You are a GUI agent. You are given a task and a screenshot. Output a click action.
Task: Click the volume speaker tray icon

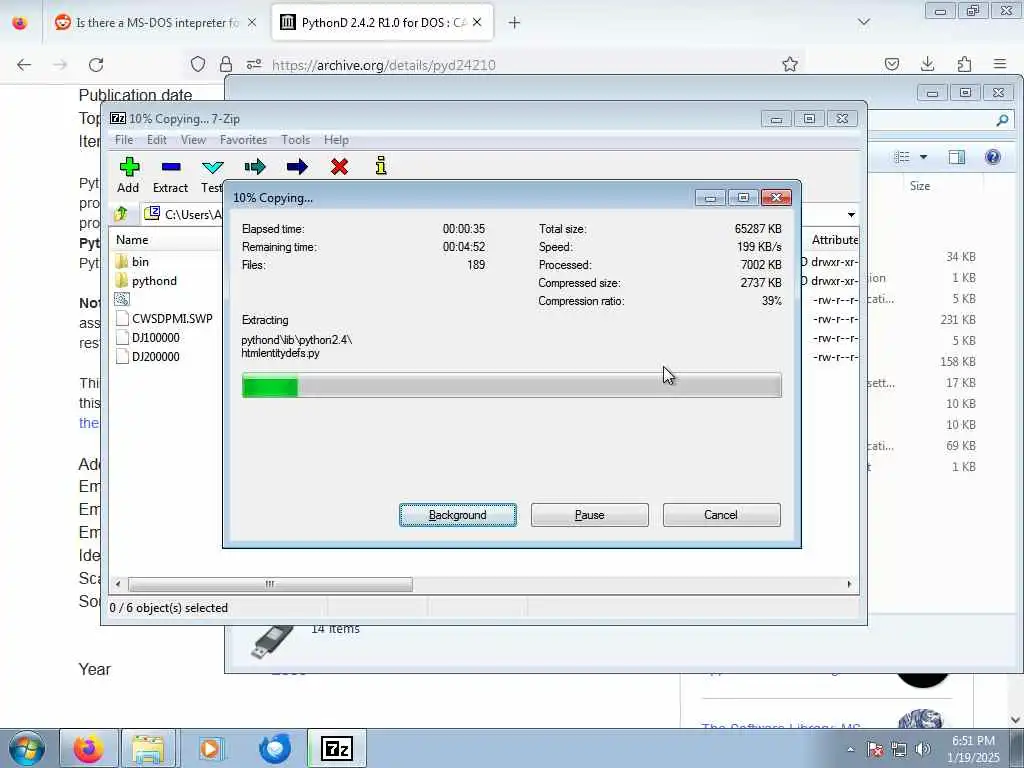point(923,749)
